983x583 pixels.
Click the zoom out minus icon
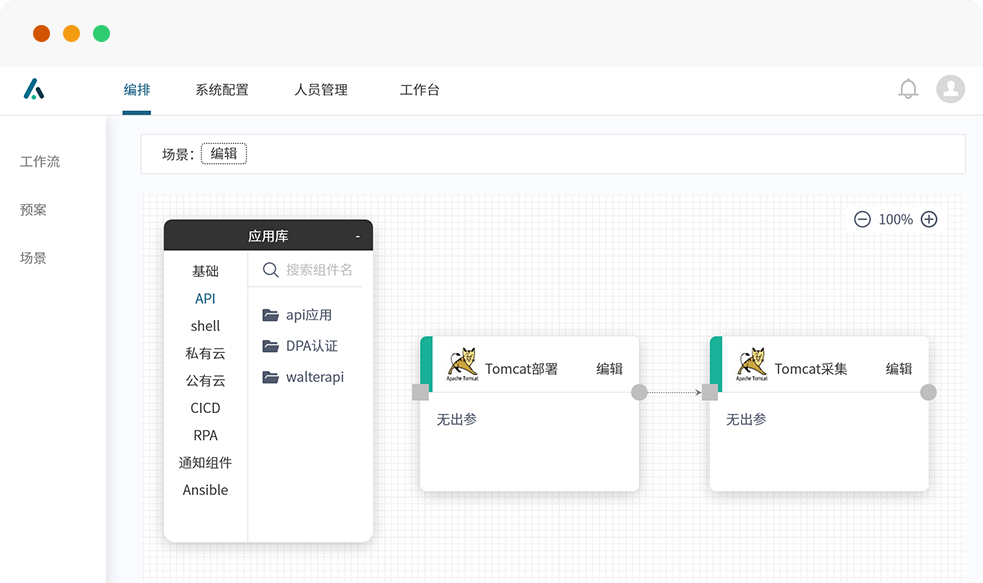pyautogui.click(x=862, y=219)
